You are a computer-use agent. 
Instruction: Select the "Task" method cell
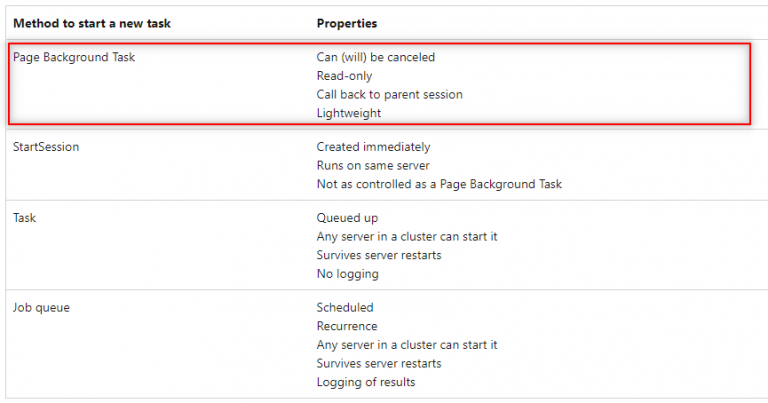pos(26,217)
